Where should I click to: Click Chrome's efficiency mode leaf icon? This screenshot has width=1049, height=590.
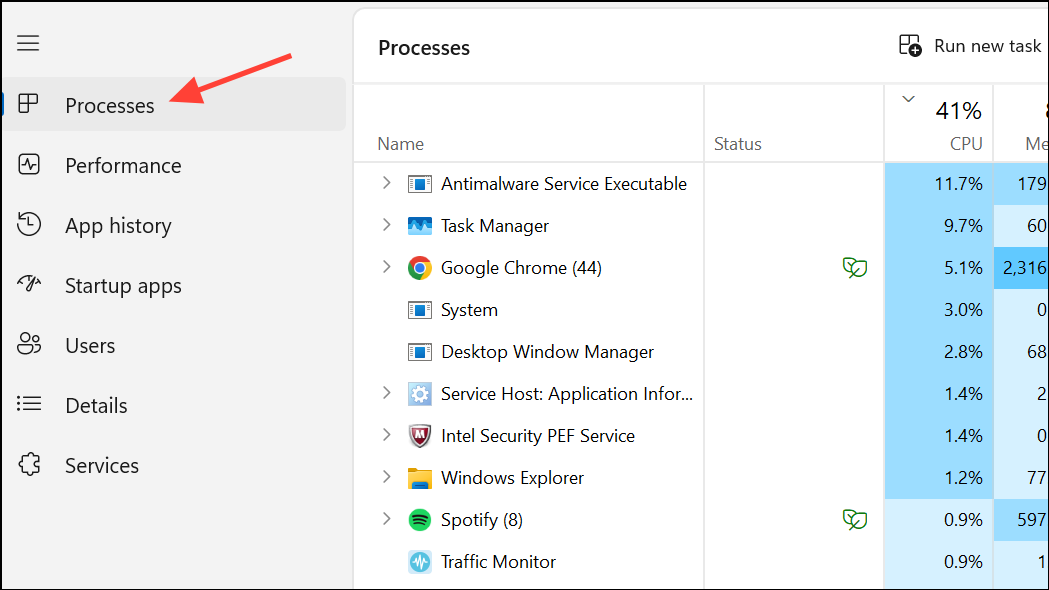(x=854, y=268)
